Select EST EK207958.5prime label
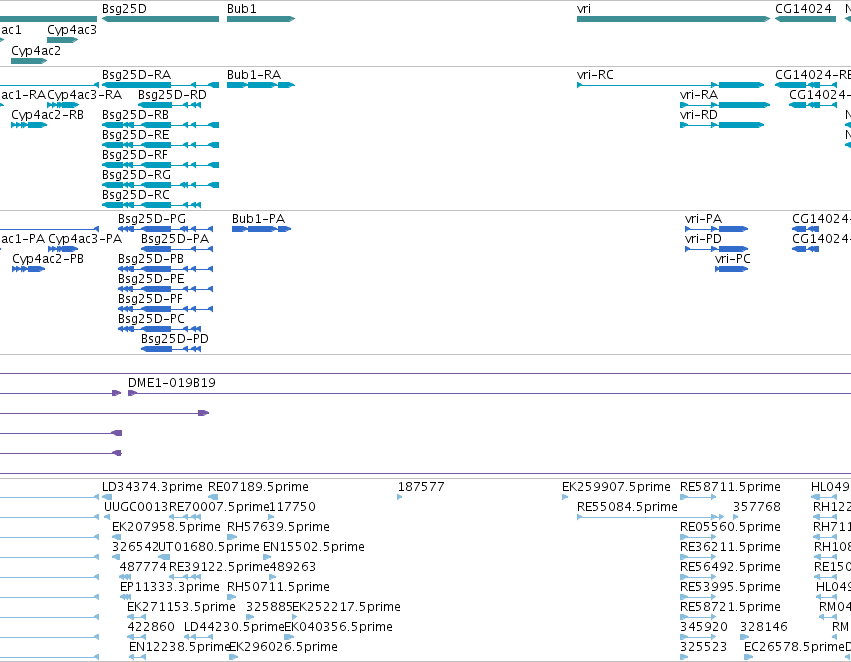Image resolution: width=851 pixels, height=662 pixels. click(x=166, y=527)
